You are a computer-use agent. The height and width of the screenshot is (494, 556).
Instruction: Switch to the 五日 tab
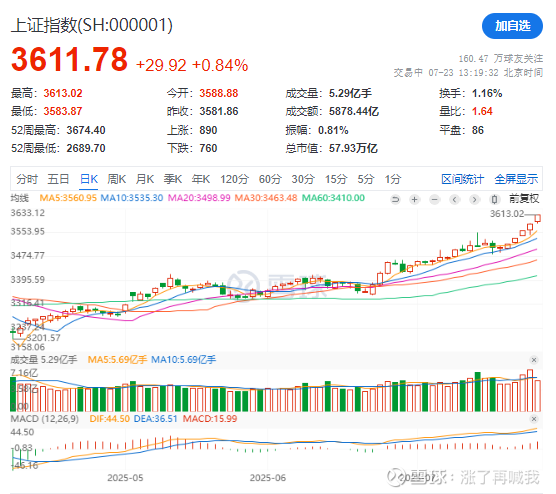coord(58,179)
